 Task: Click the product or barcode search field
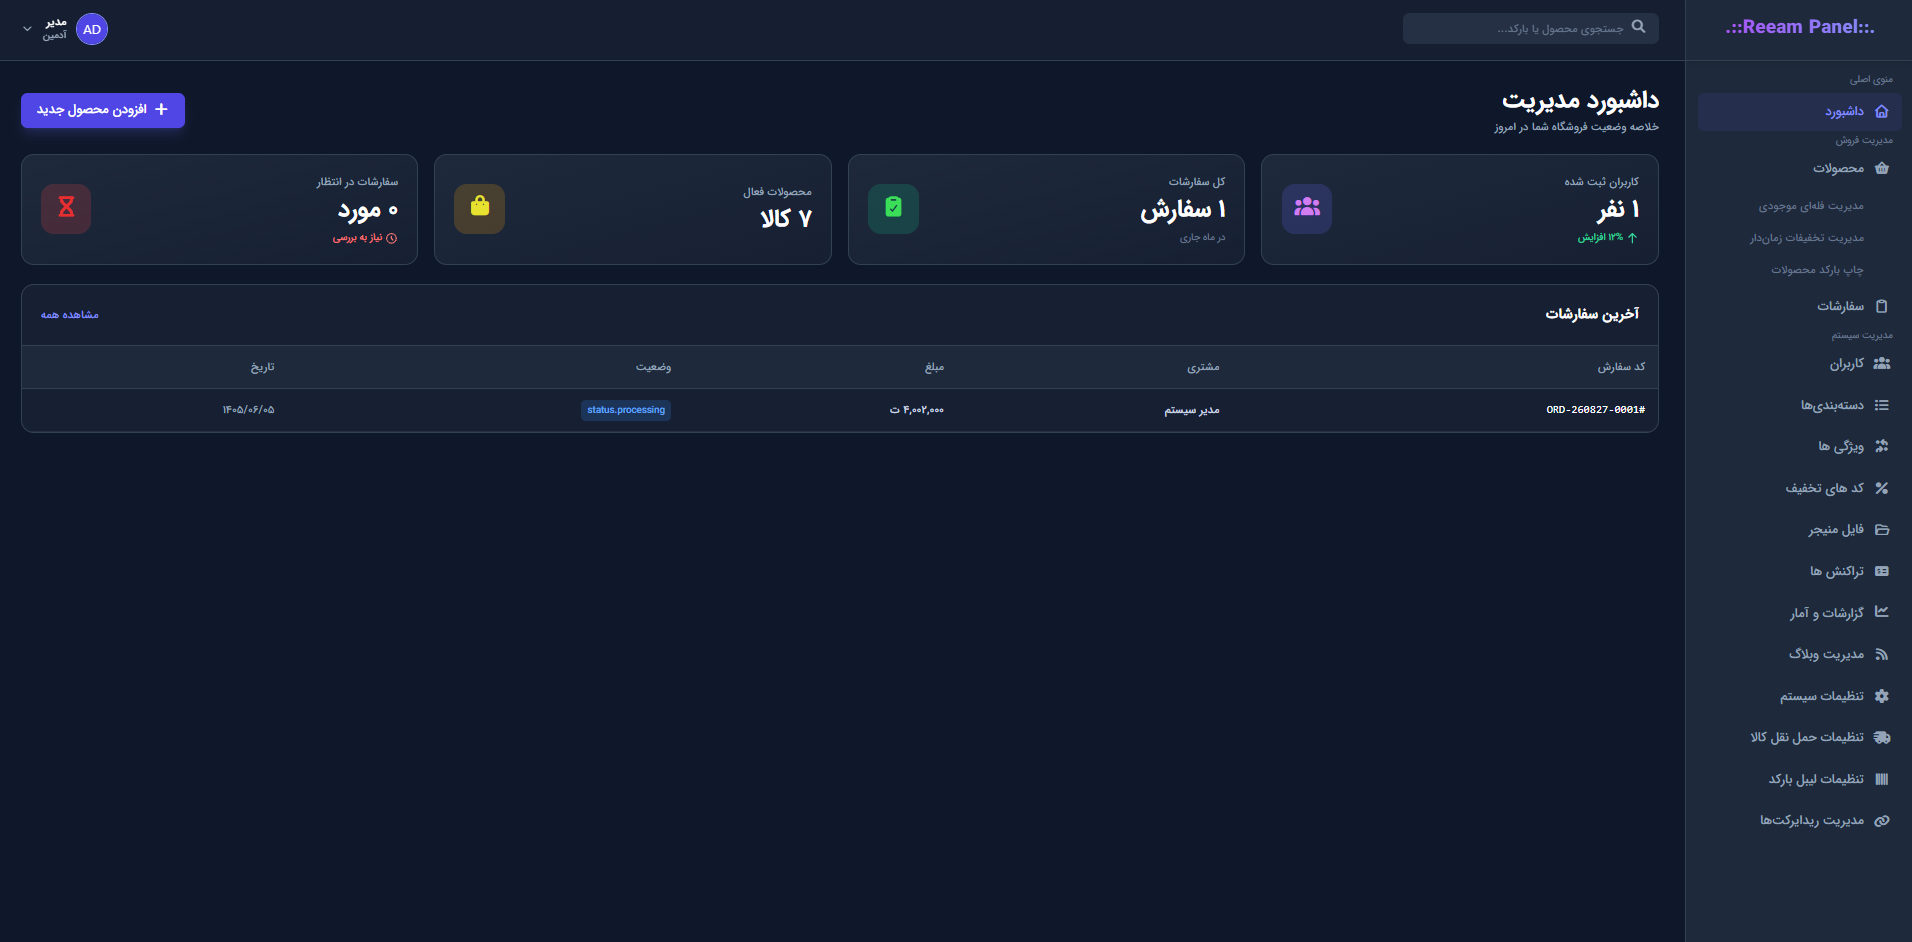pos(1530,28)
